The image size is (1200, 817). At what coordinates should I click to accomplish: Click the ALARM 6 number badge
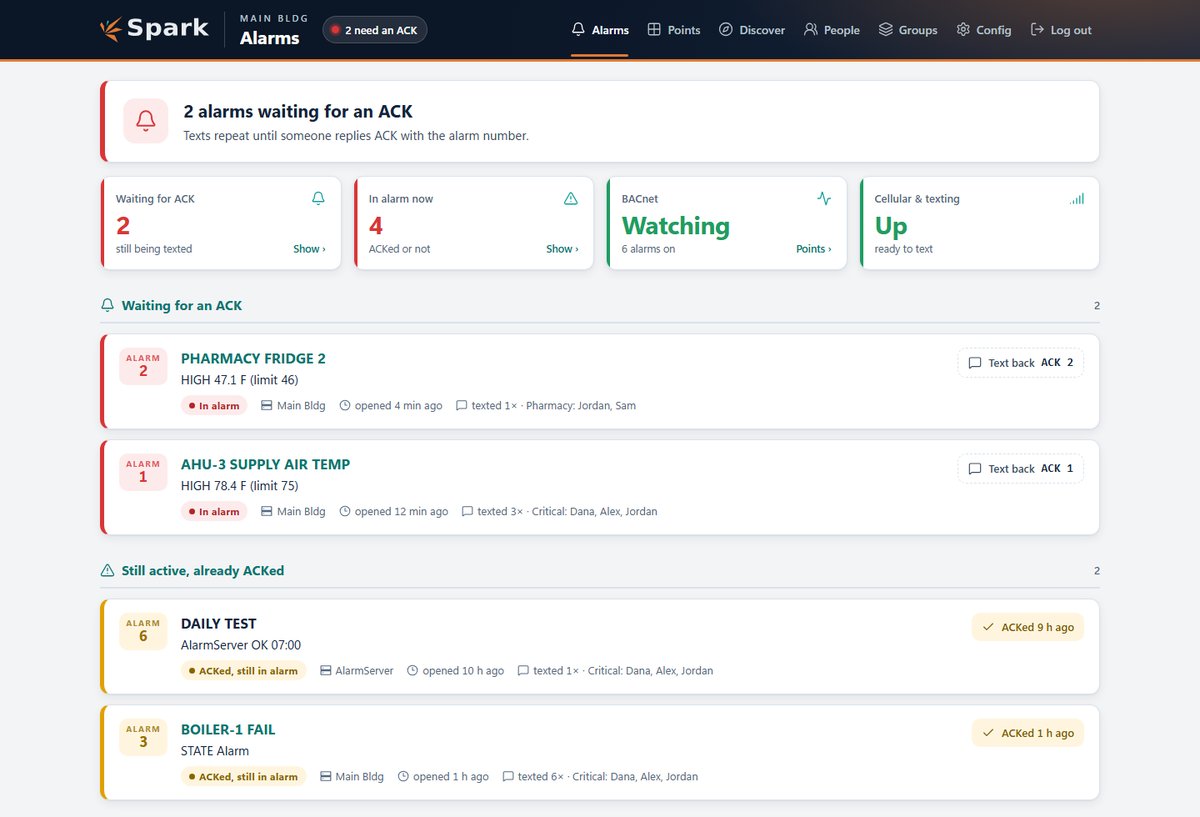[143, 631]
